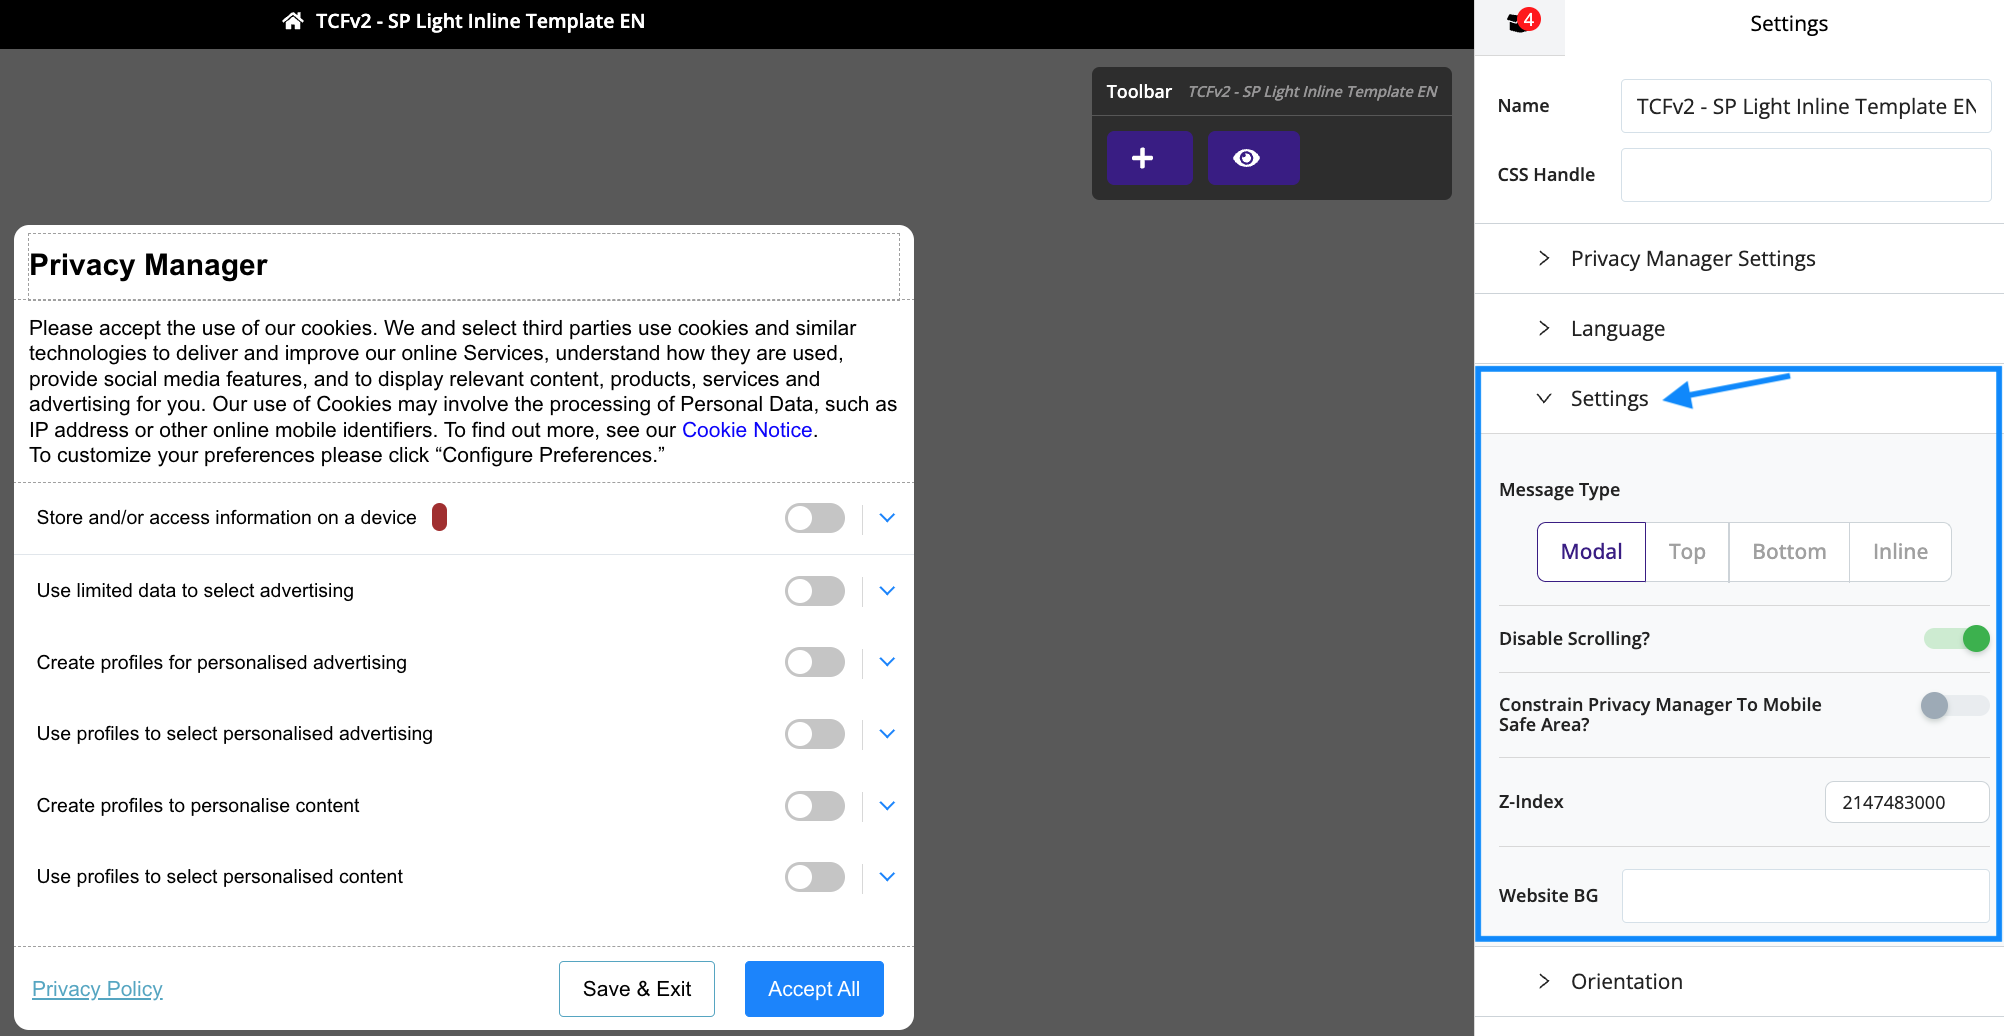This screenshot has height=1036, width=2004.
Task: Toggle Use profiles to select personalised advertising
Action: click(x=815, y=734)
